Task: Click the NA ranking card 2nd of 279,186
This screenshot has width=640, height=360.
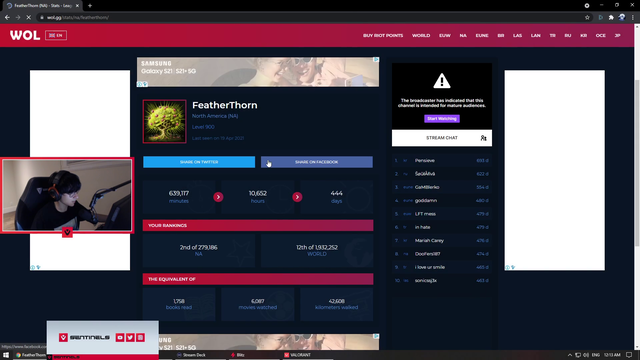Action: 199,250
